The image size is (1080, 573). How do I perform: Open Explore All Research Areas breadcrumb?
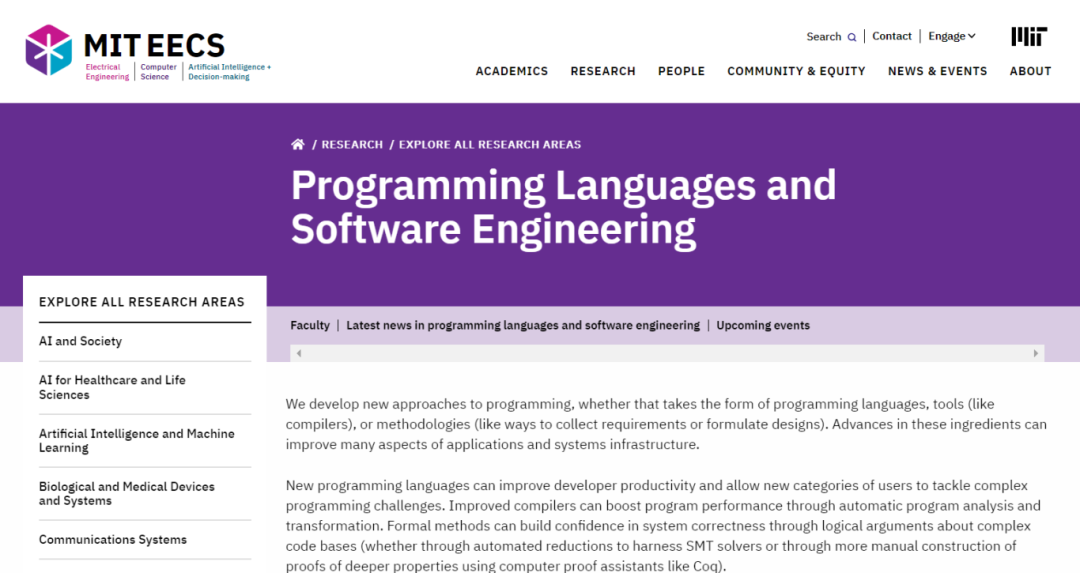[x=490, y=145]
